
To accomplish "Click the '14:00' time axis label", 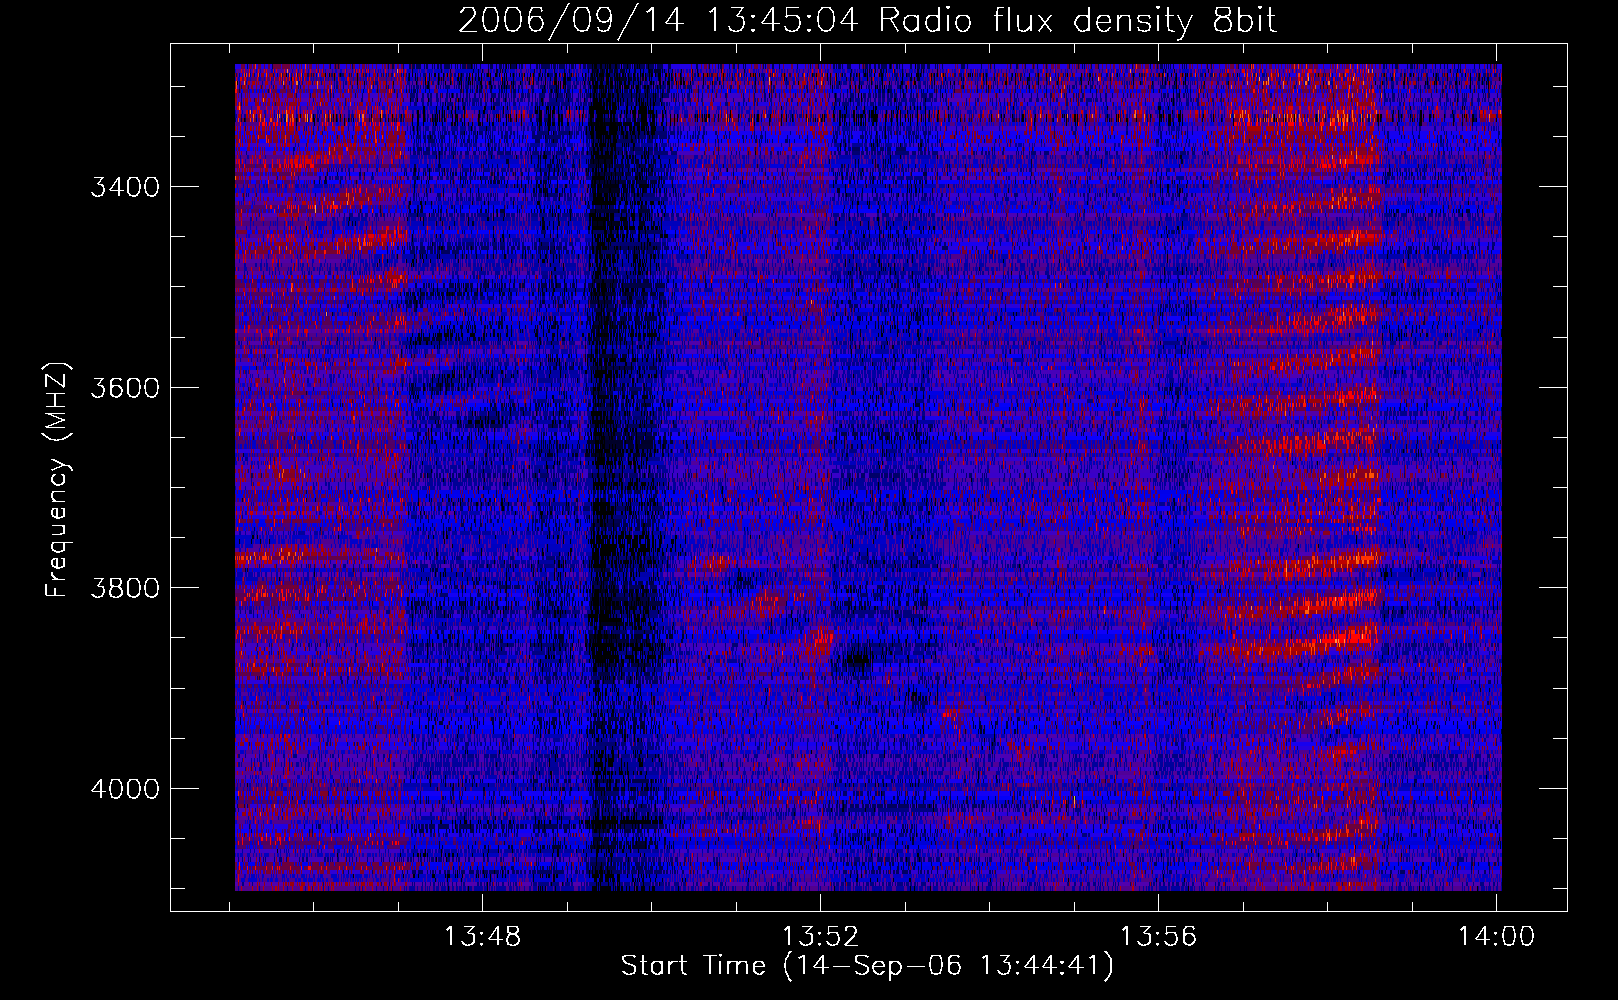I will [x=1496, y=937].
